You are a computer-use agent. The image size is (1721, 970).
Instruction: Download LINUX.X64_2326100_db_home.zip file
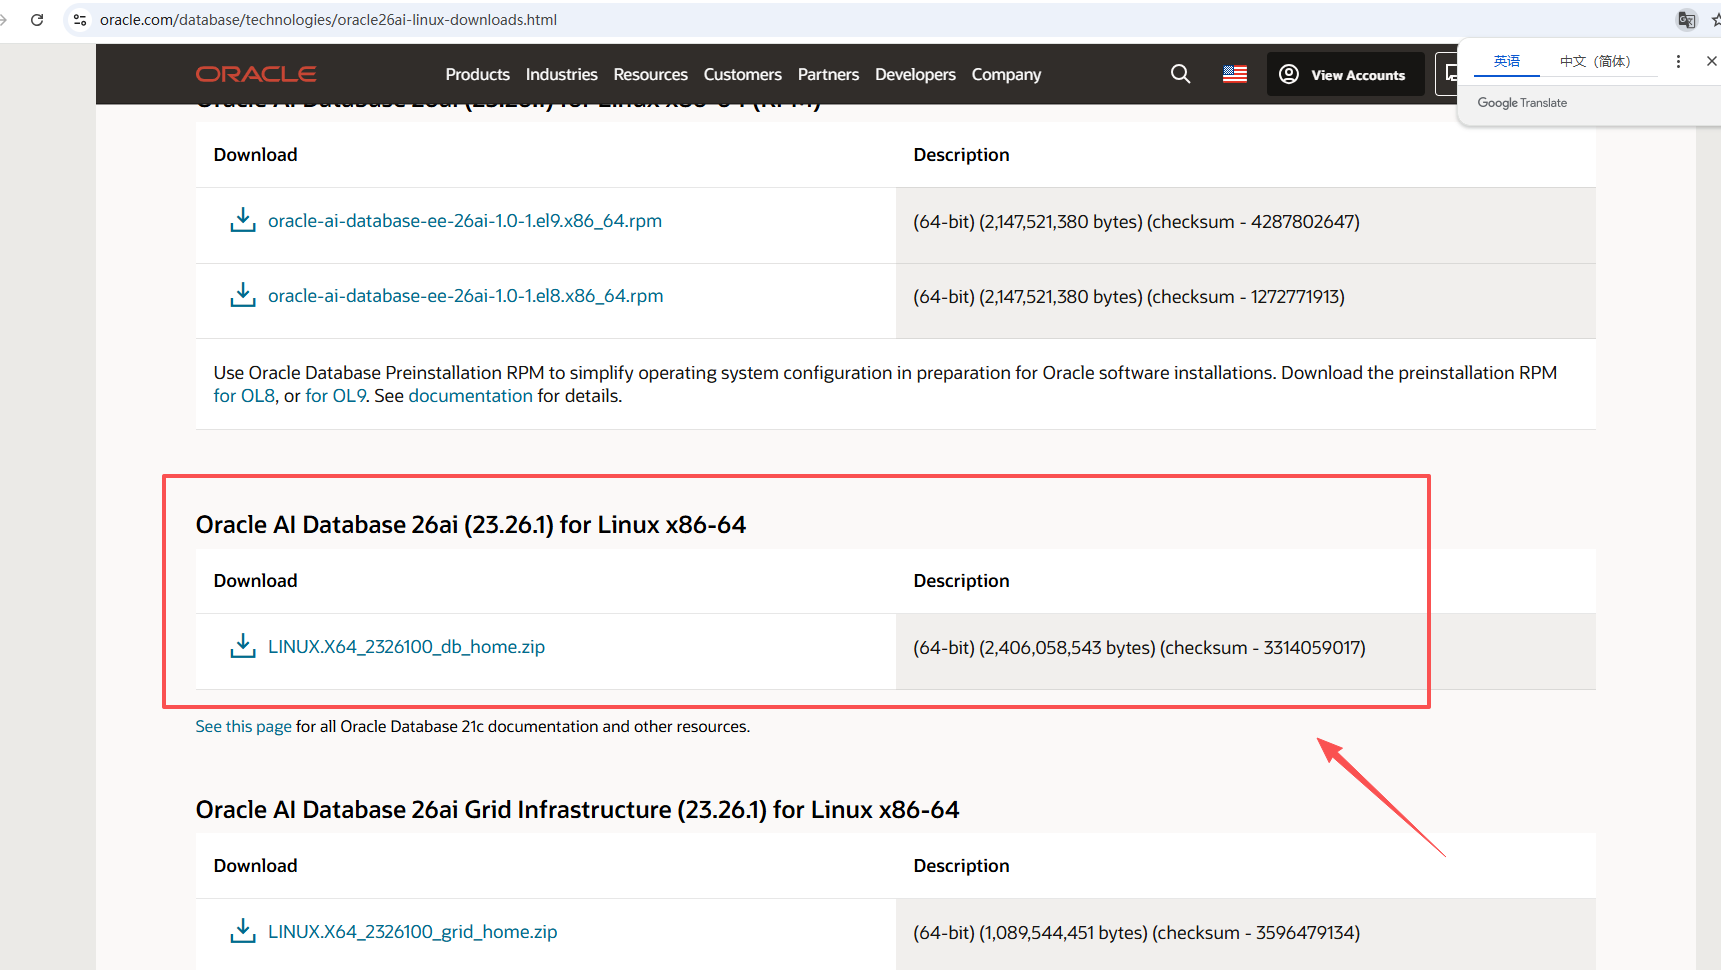[406, 647]
